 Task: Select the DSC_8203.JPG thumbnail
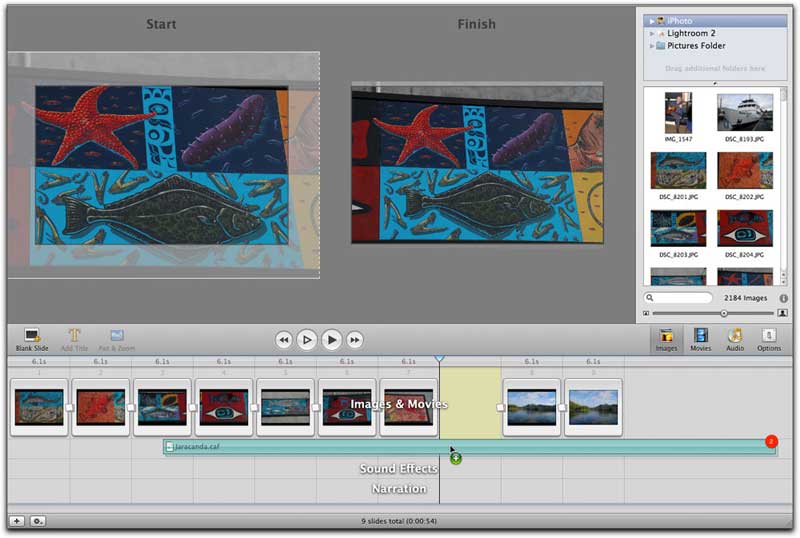(678, 229)
